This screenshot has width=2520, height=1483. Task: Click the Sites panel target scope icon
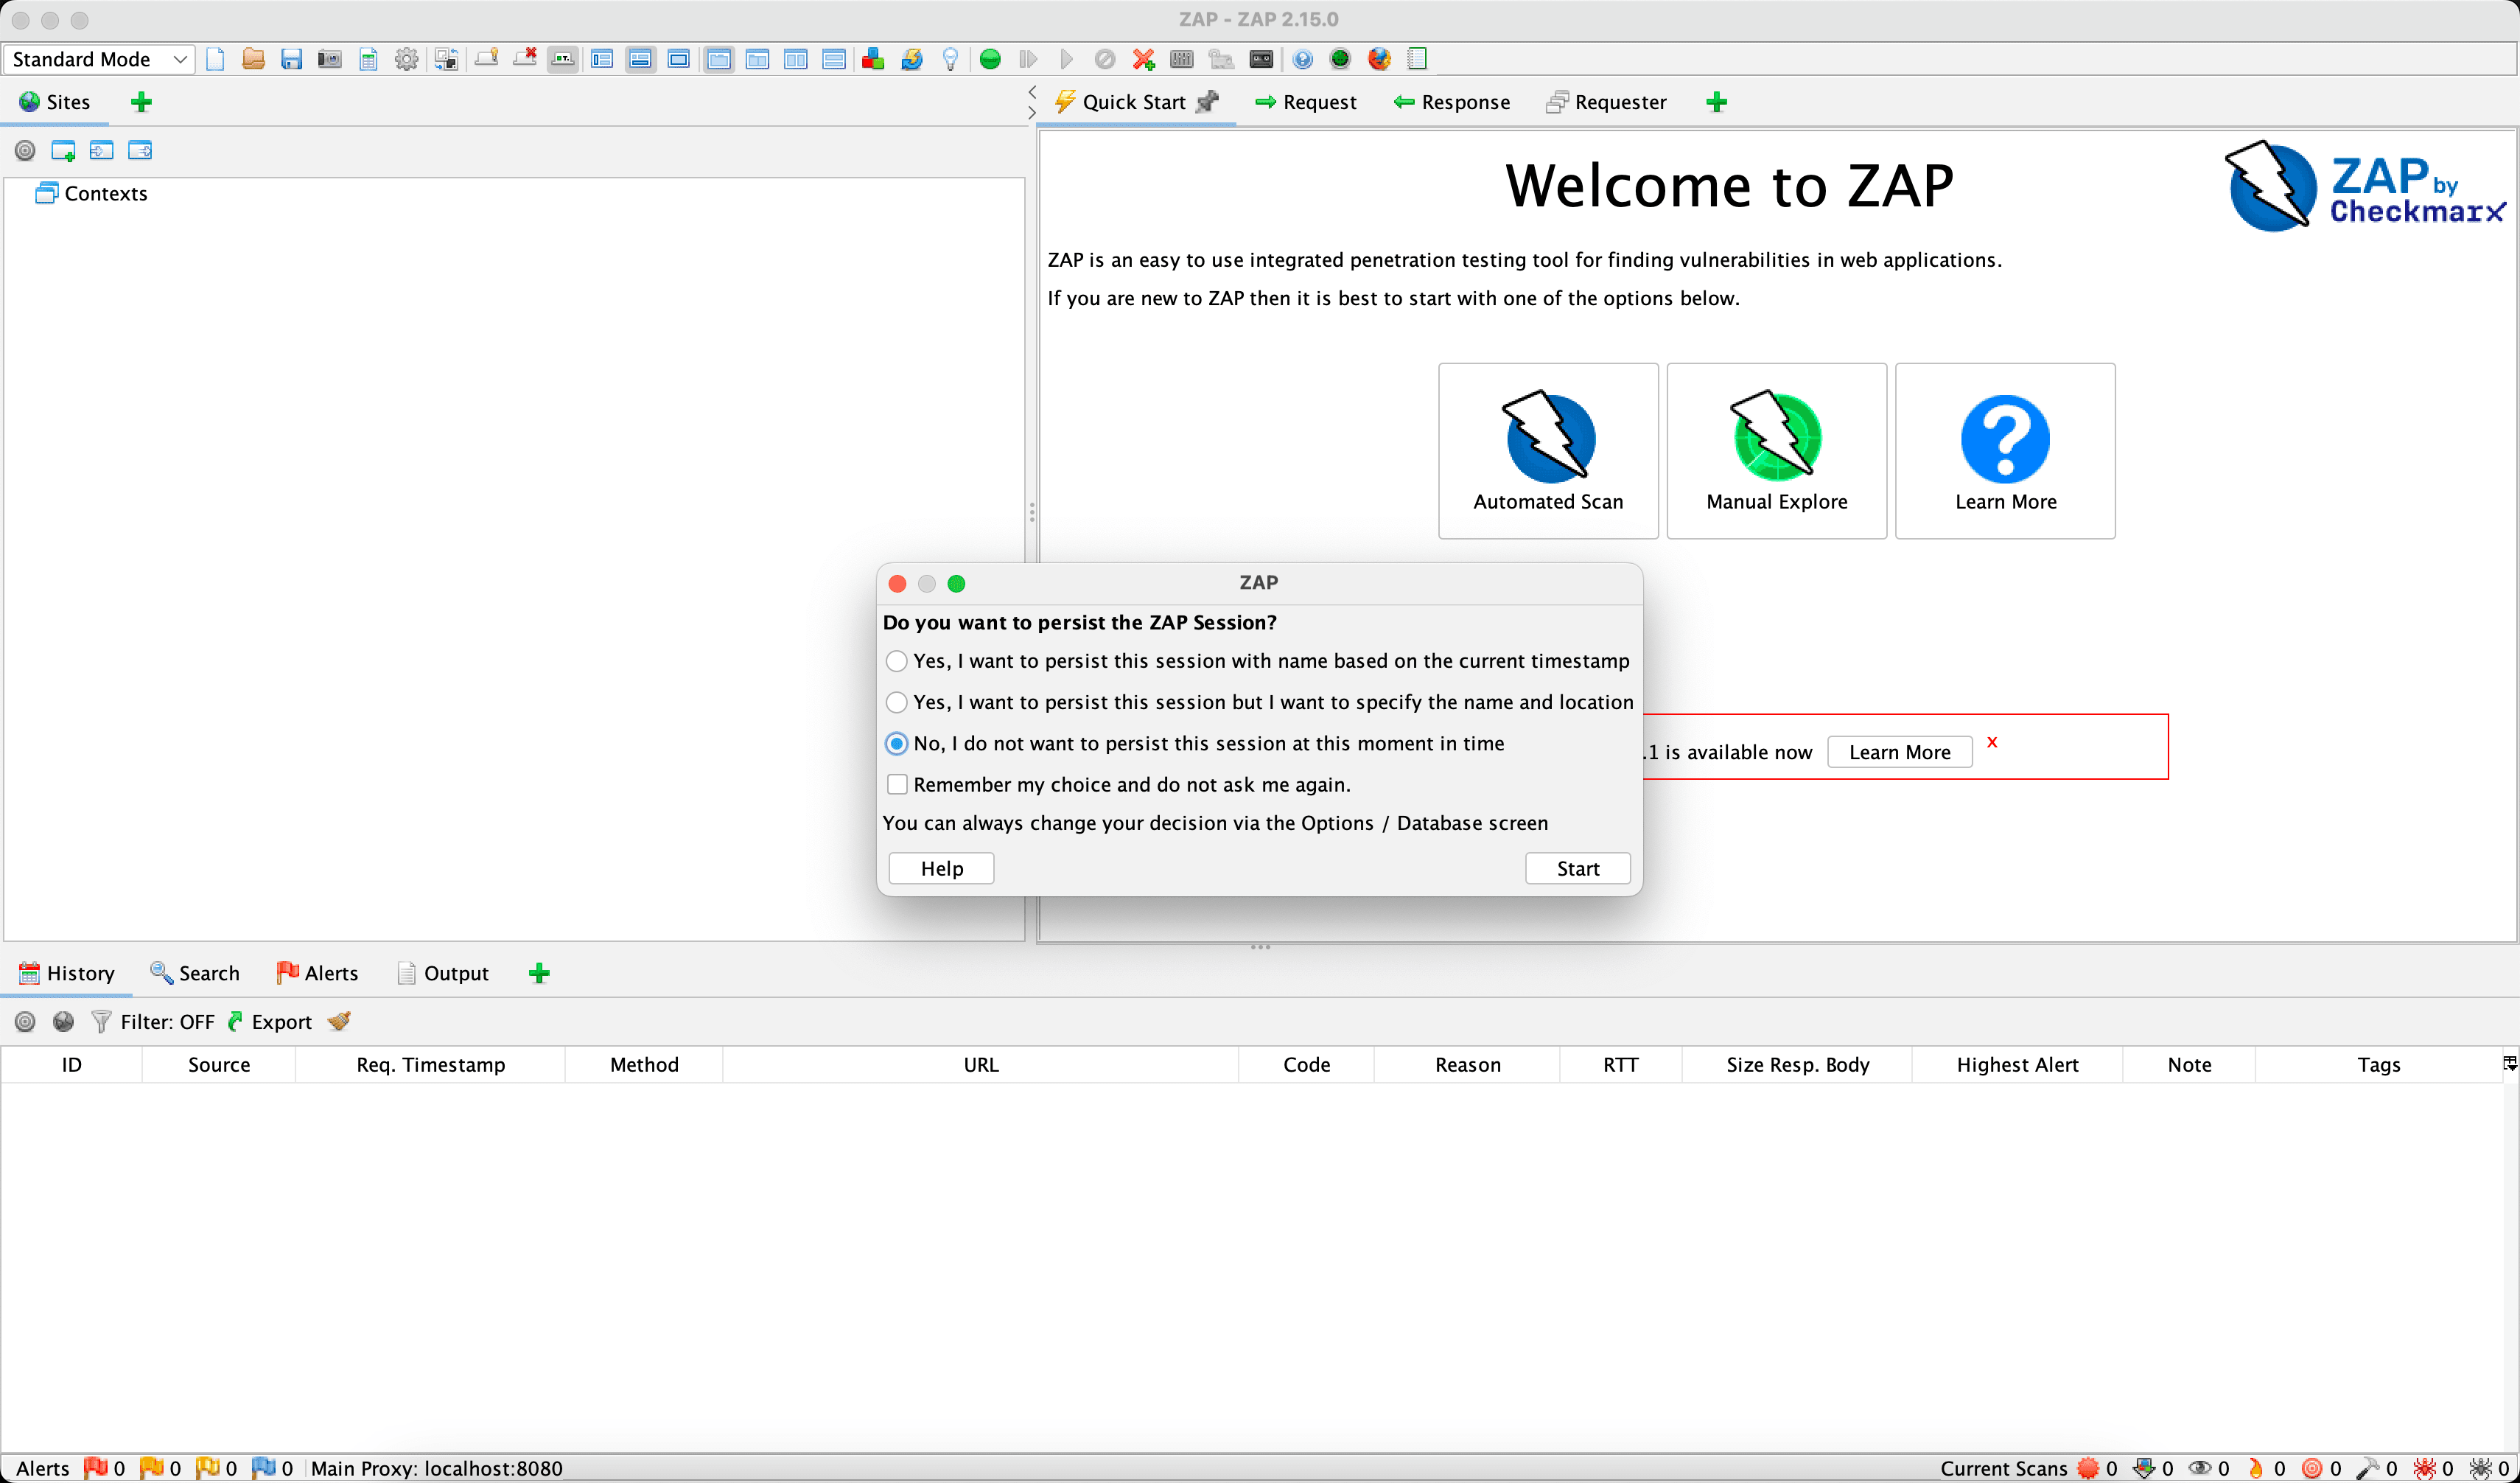[25, 150]
